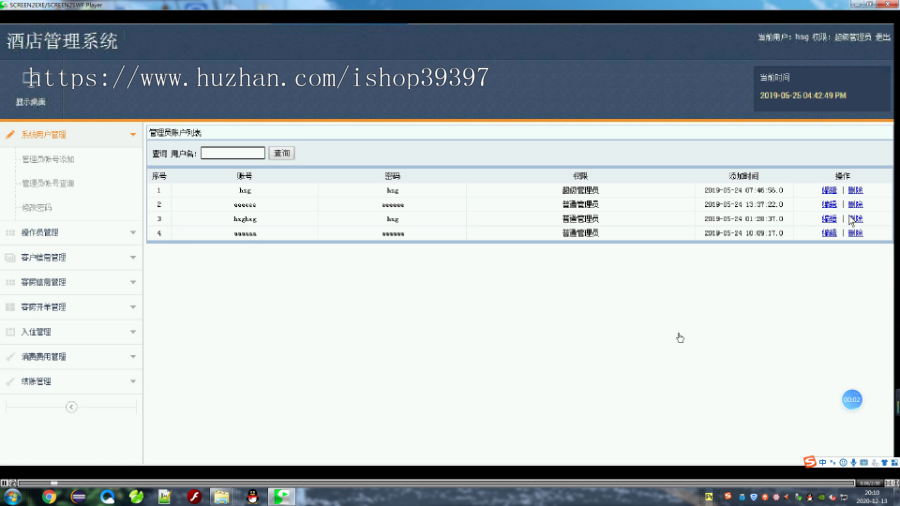Expand the 操作员管理 menu arrow

(x=133, y=232)
